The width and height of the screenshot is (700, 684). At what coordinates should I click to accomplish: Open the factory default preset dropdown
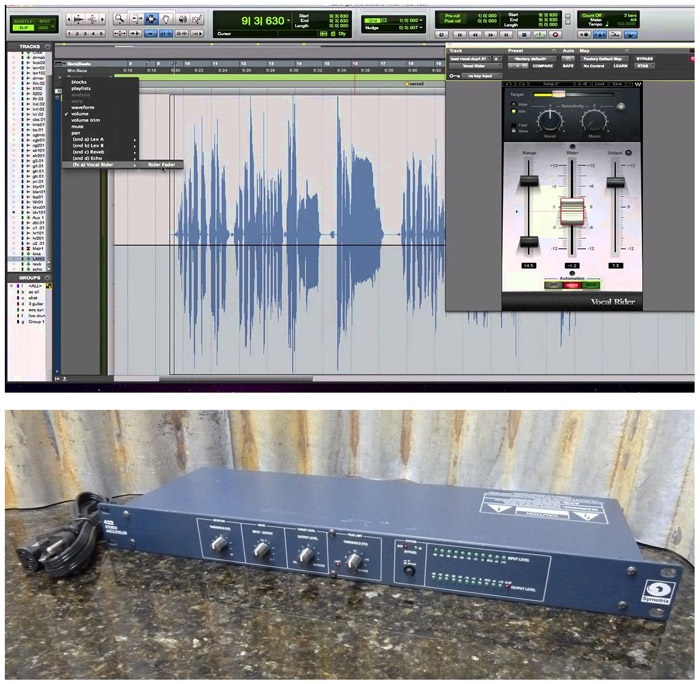click(532, 58)
